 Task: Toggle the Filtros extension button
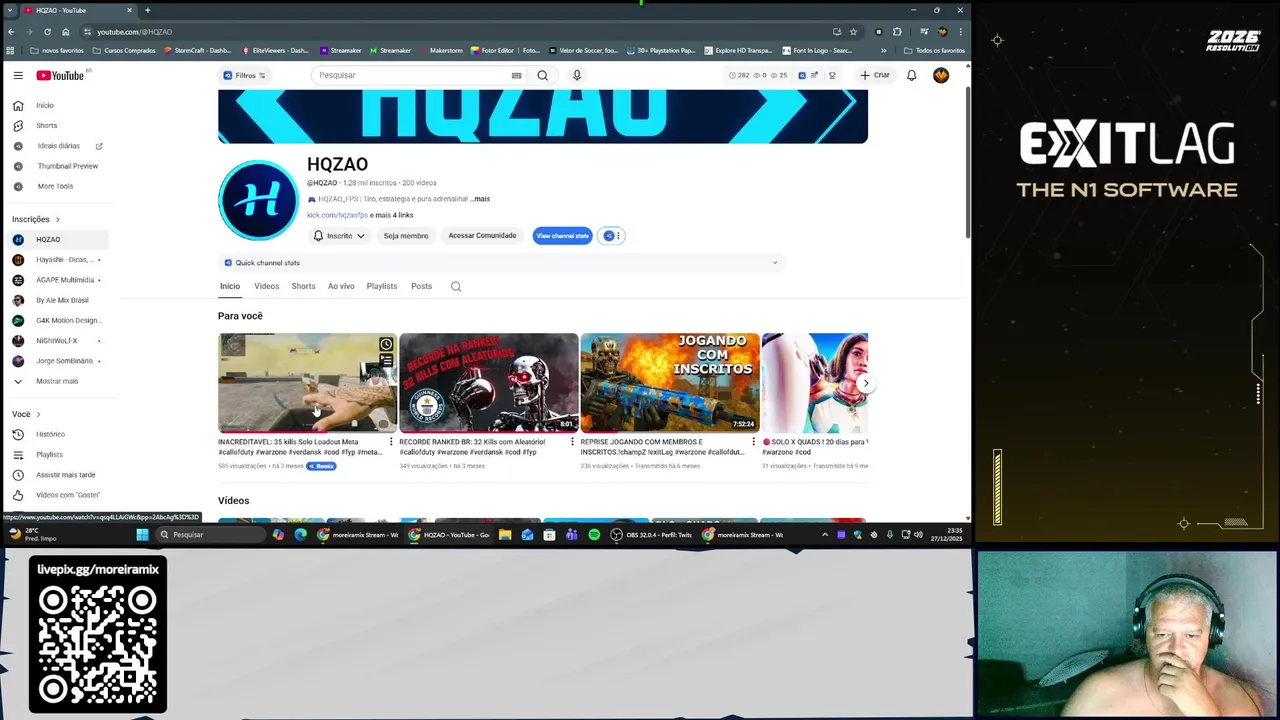tap(245, 75)
